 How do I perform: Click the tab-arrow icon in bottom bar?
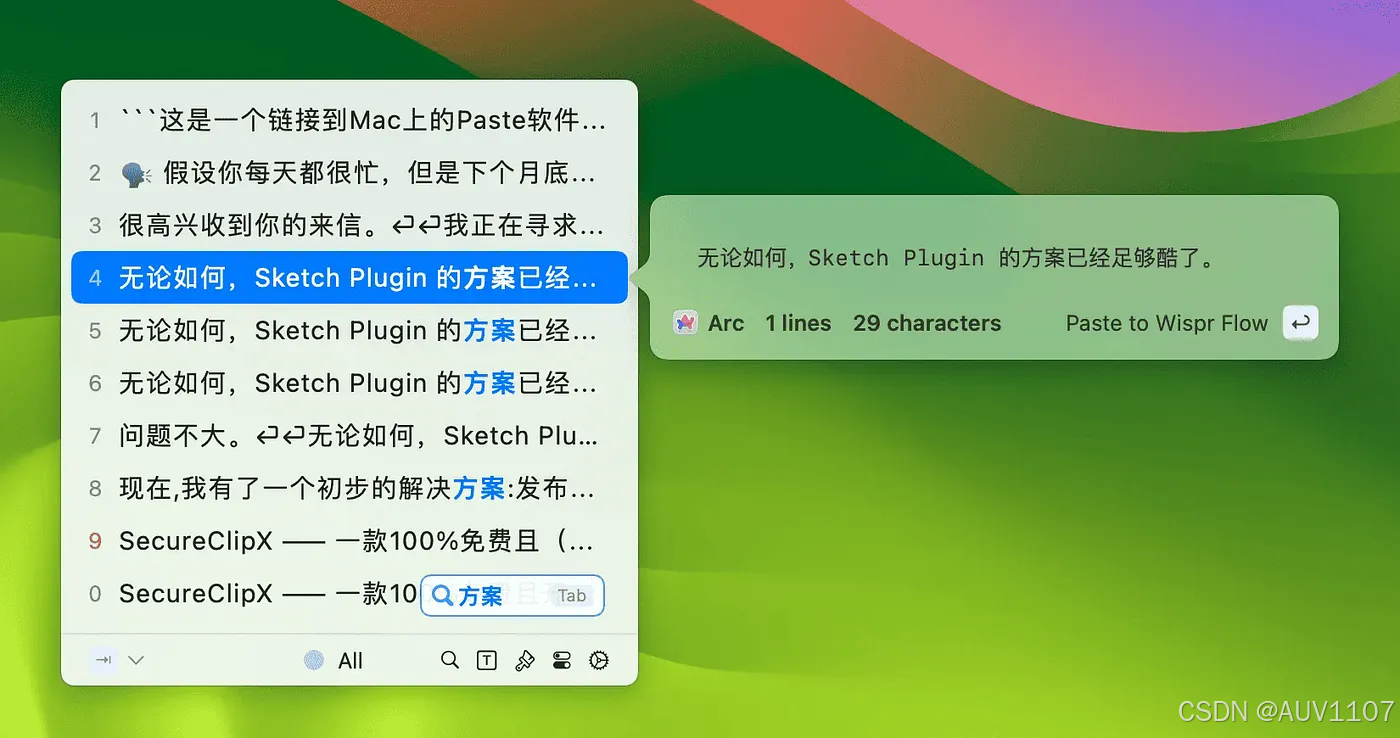(x=104, y=660)
